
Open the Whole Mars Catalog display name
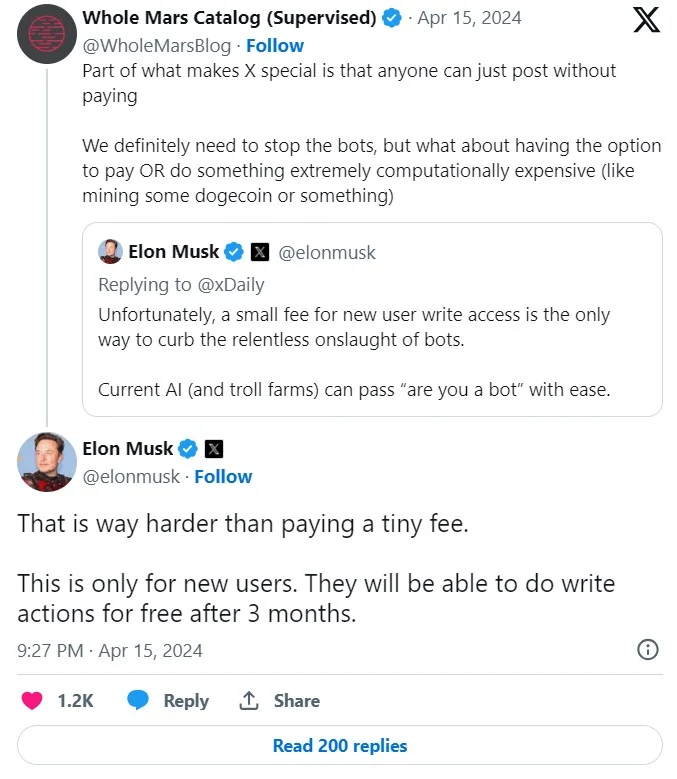click(229, 18)
